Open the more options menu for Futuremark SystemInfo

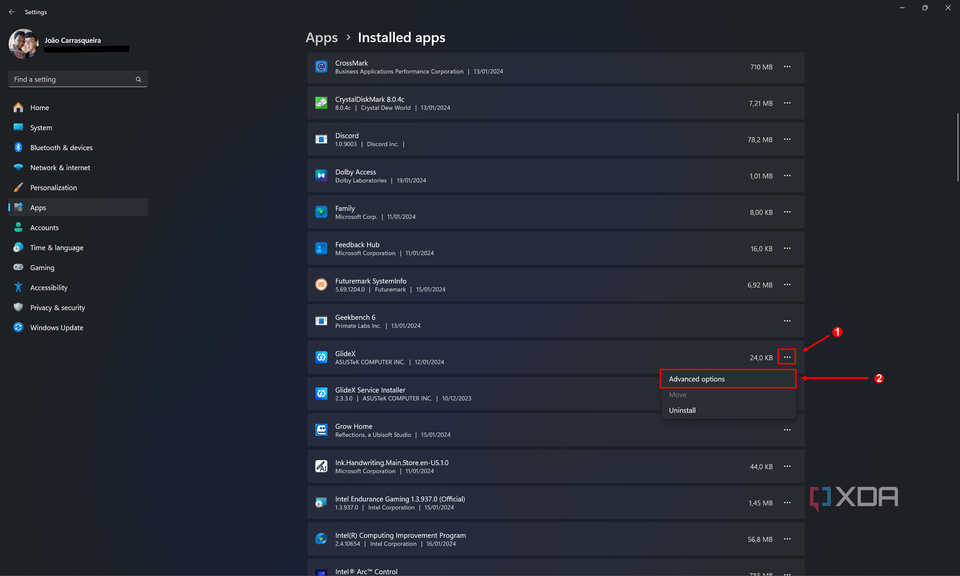pyautogui.click(x=787, y=285)
